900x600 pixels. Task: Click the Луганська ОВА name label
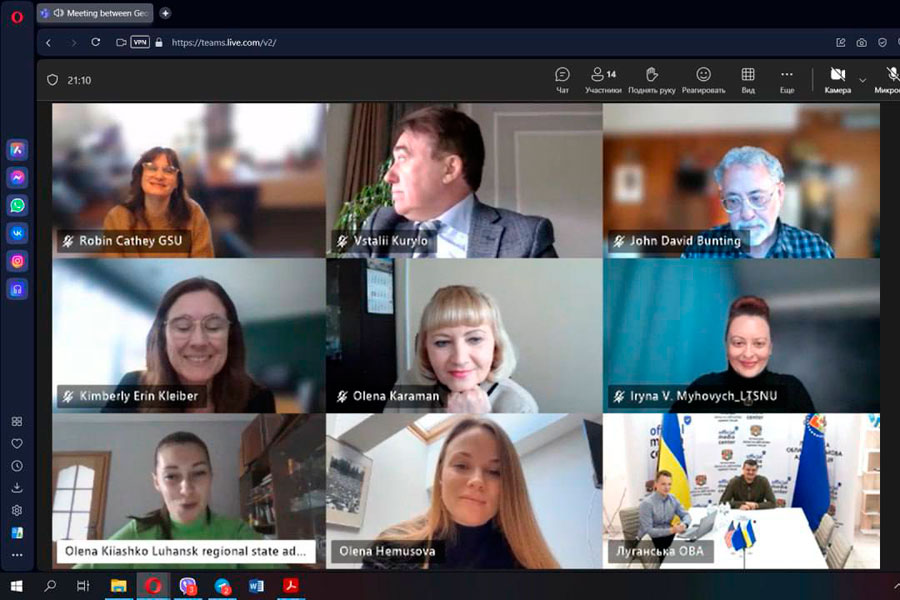(660, 551)
